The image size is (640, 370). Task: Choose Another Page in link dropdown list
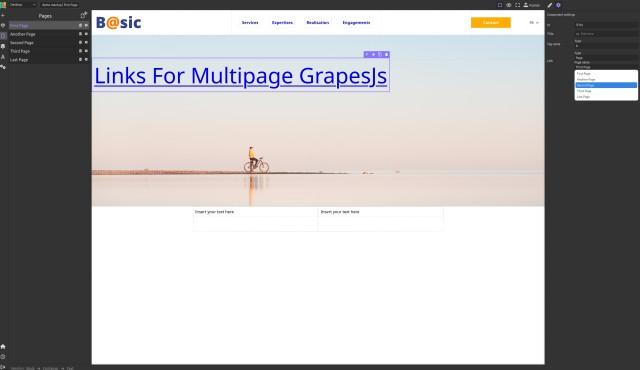tap(606, 80)
